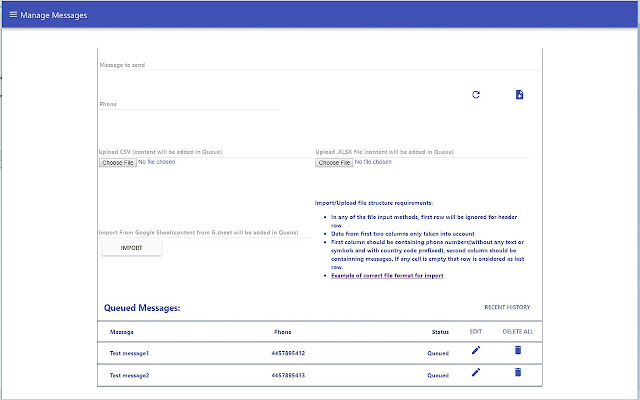
Task: Click the add-to-queue file icon
Action: [520, 95]
